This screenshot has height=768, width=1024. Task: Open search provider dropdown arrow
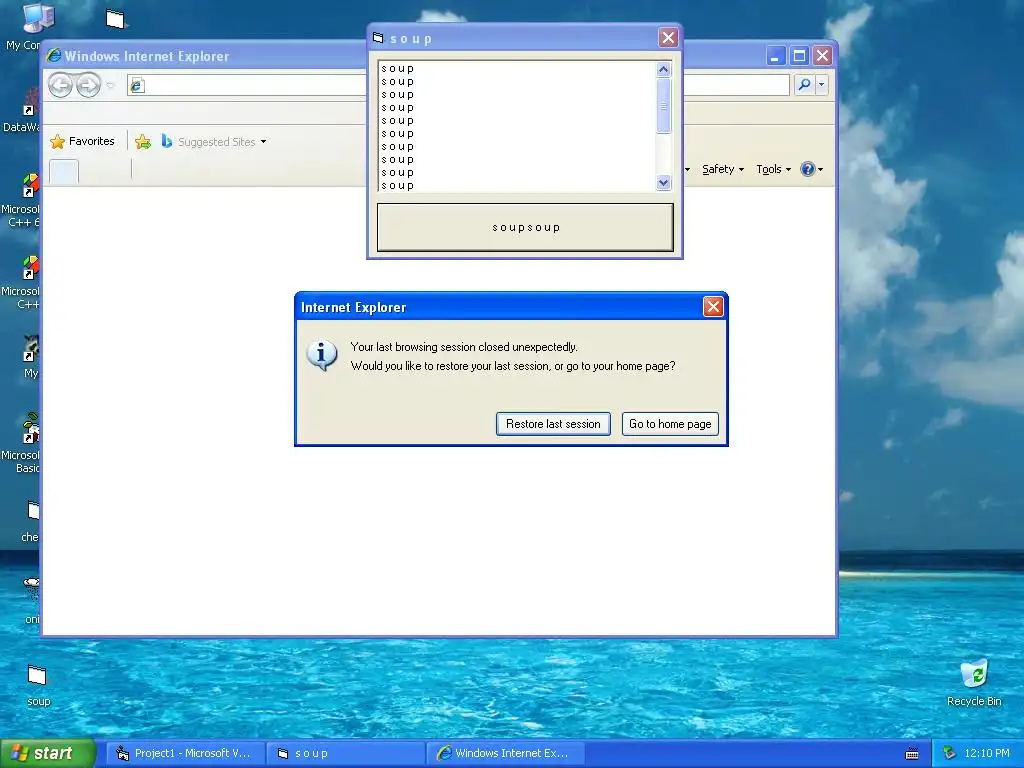(x=822, y=84)
